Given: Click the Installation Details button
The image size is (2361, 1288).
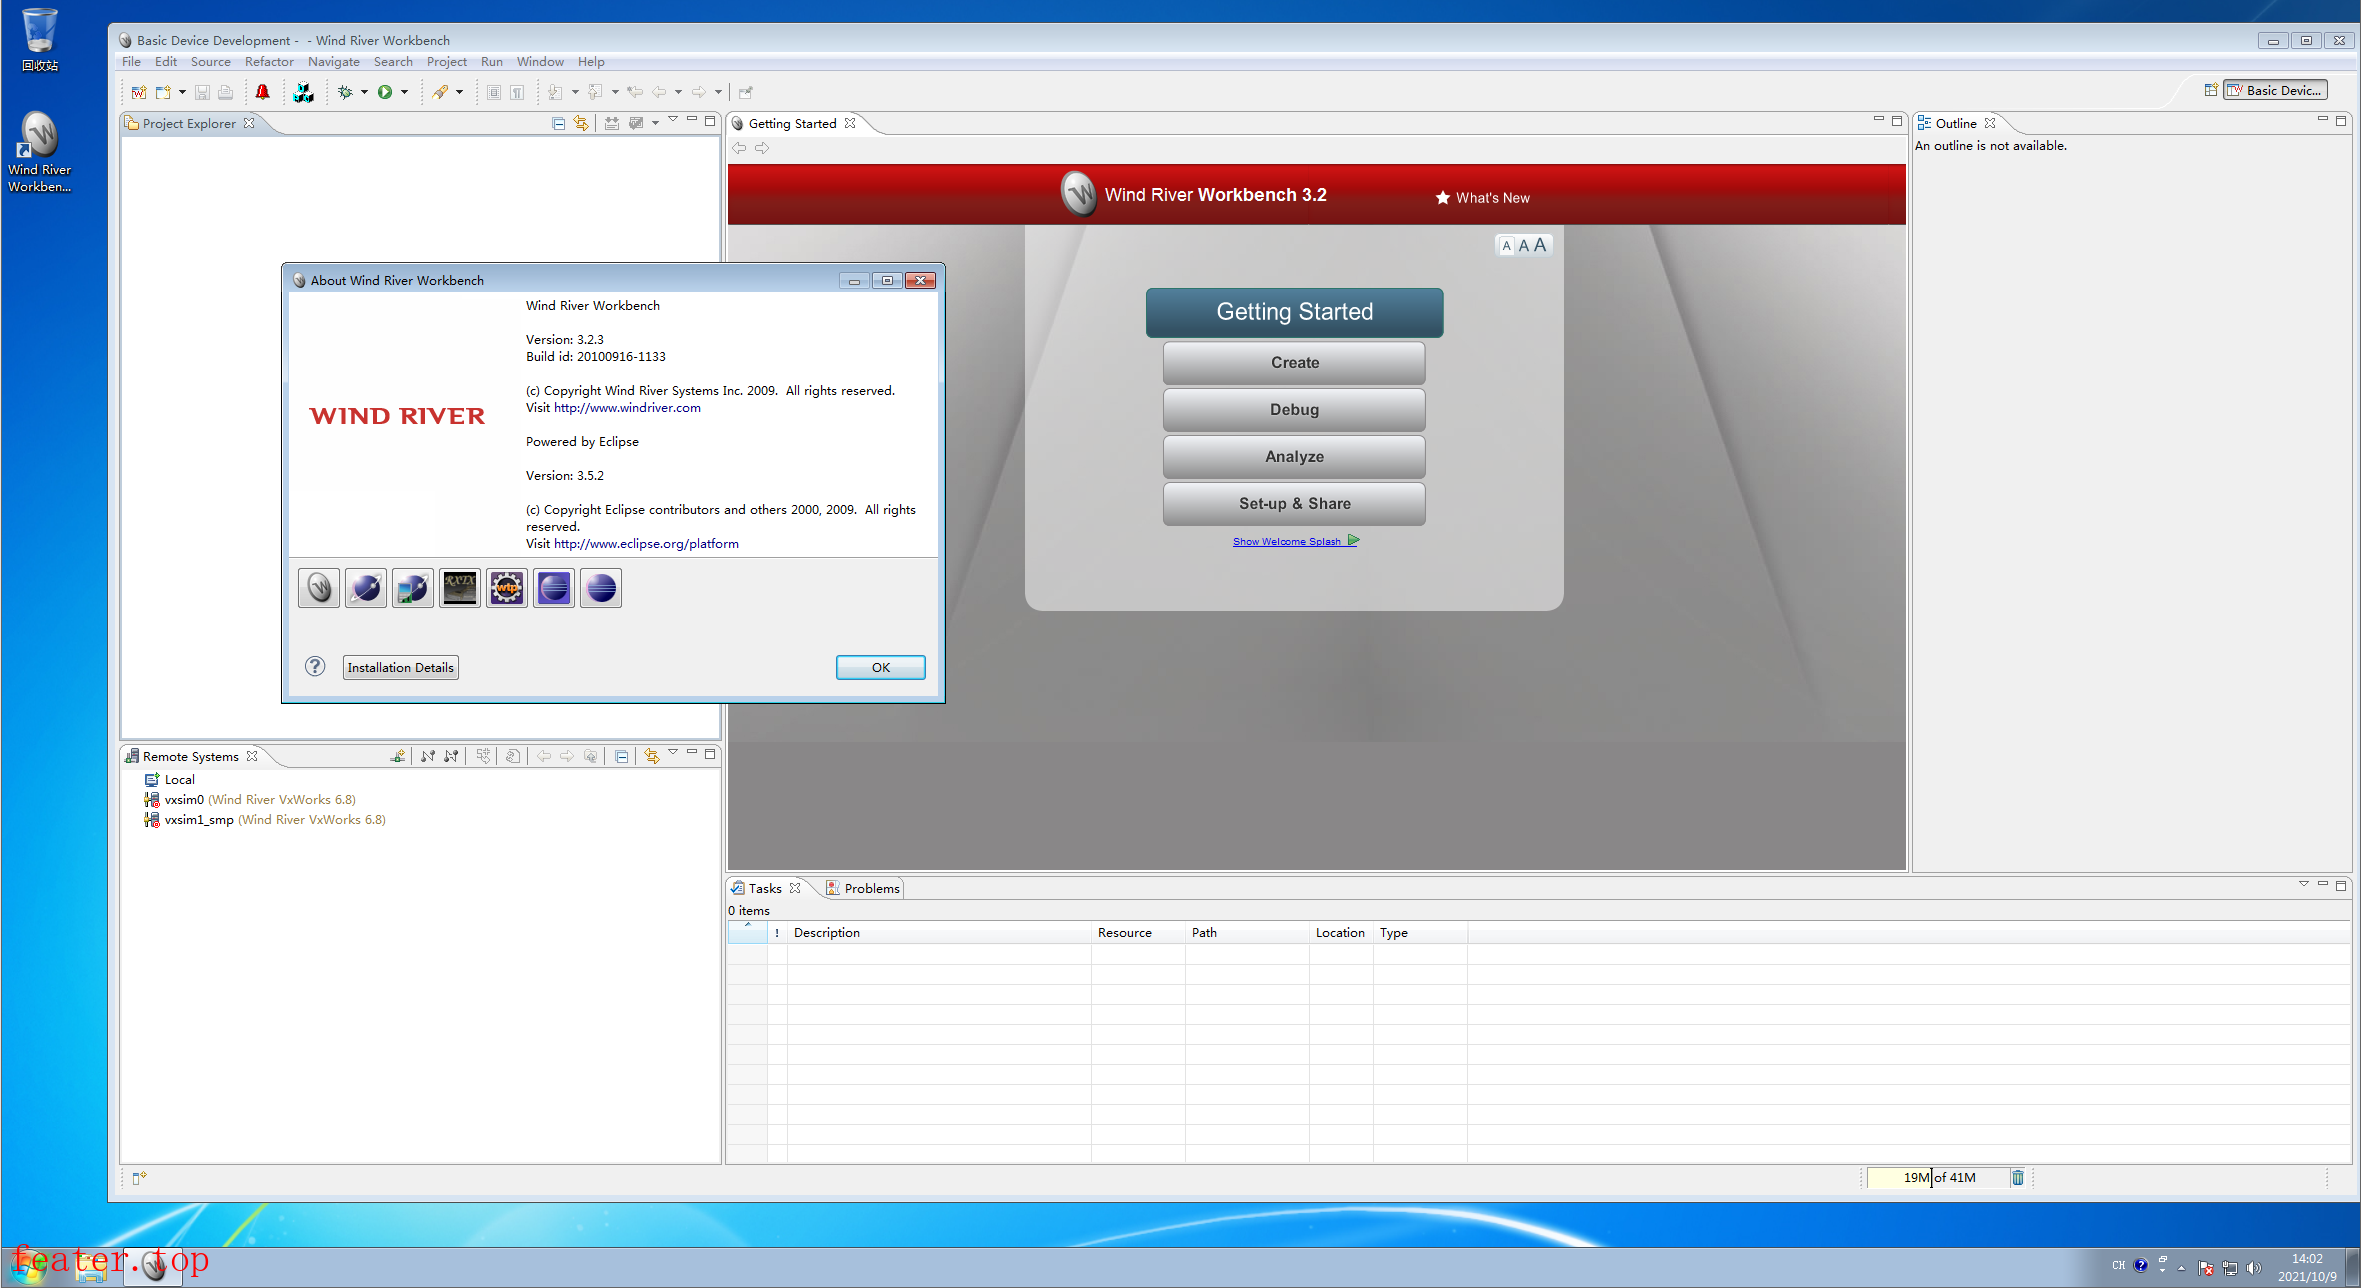Looking at the screenshot, I should coord(400,667).
